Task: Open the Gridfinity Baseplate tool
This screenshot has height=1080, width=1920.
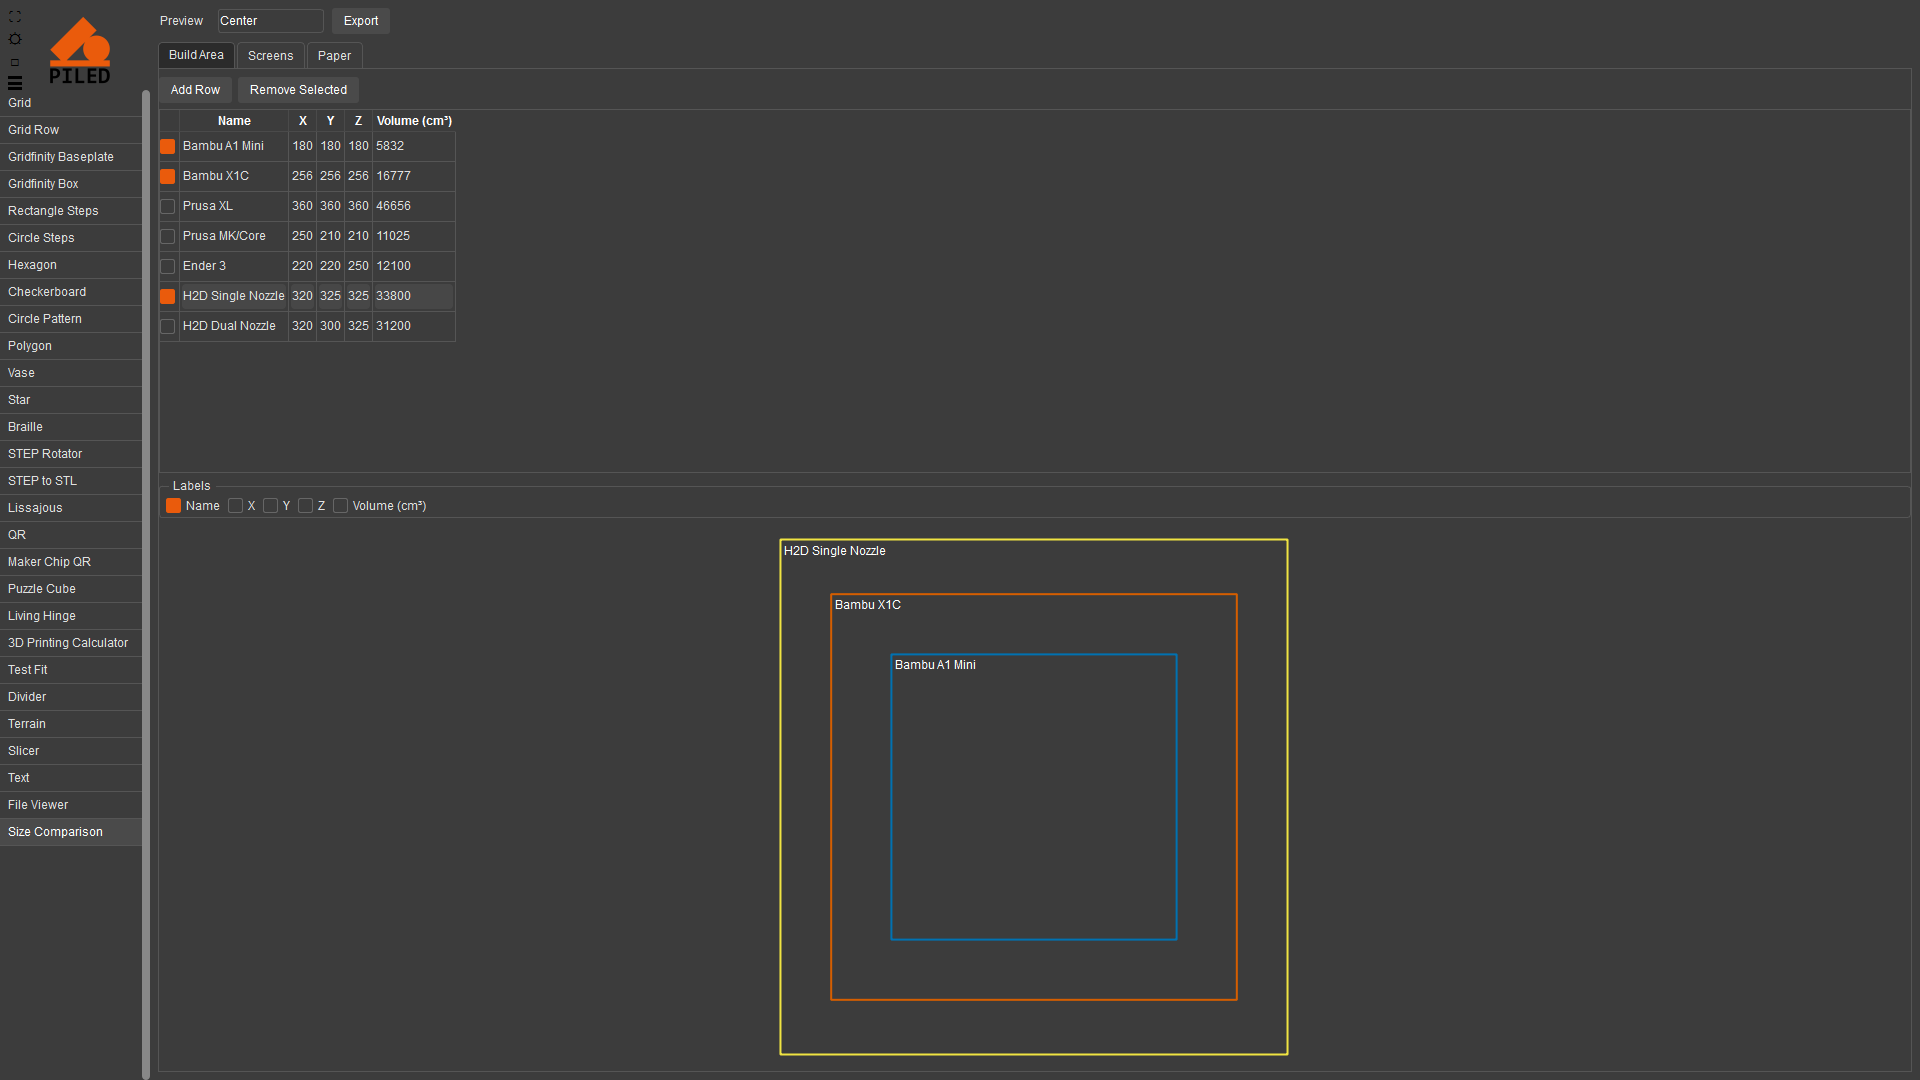Action: coord(71,157)
